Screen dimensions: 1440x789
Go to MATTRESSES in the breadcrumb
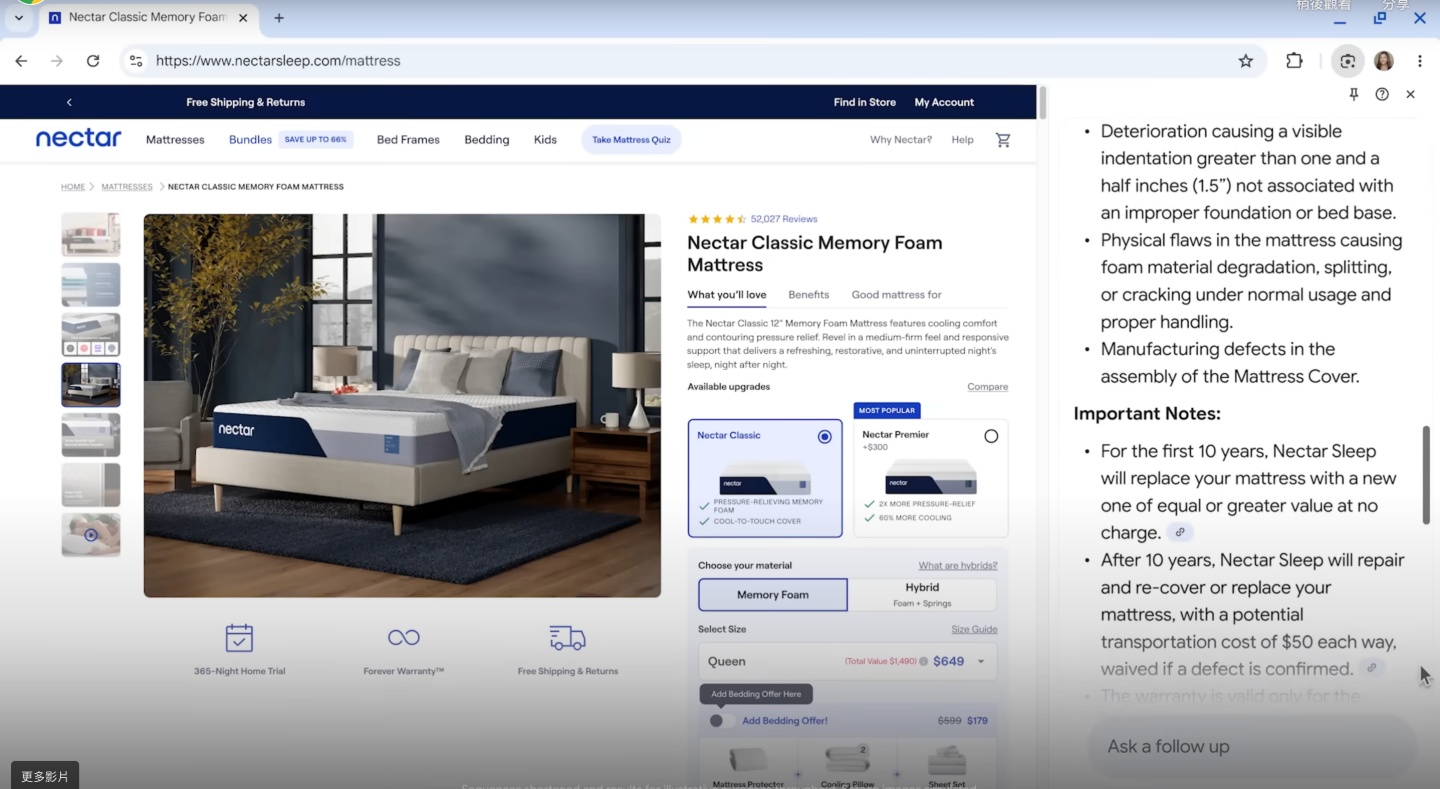[x=127, y=187]
